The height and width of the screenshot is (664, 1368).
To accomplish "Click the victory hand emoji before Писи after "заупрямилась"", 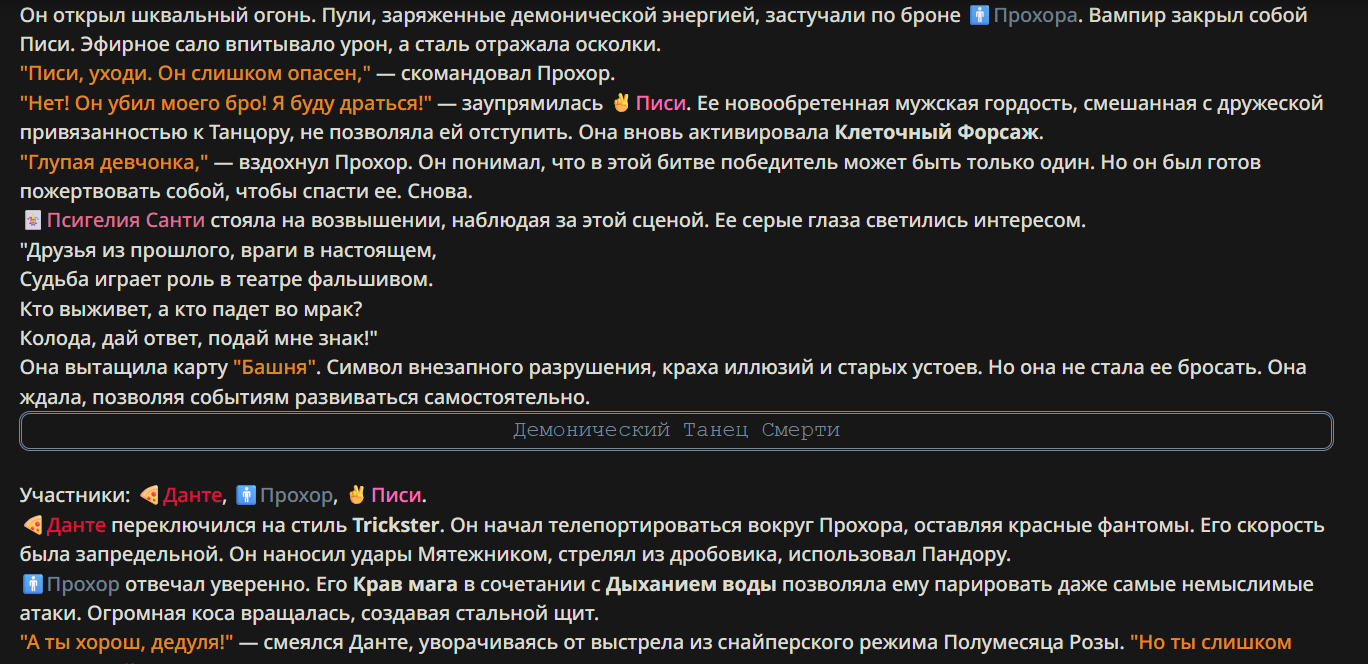I will tap(621, 103).
